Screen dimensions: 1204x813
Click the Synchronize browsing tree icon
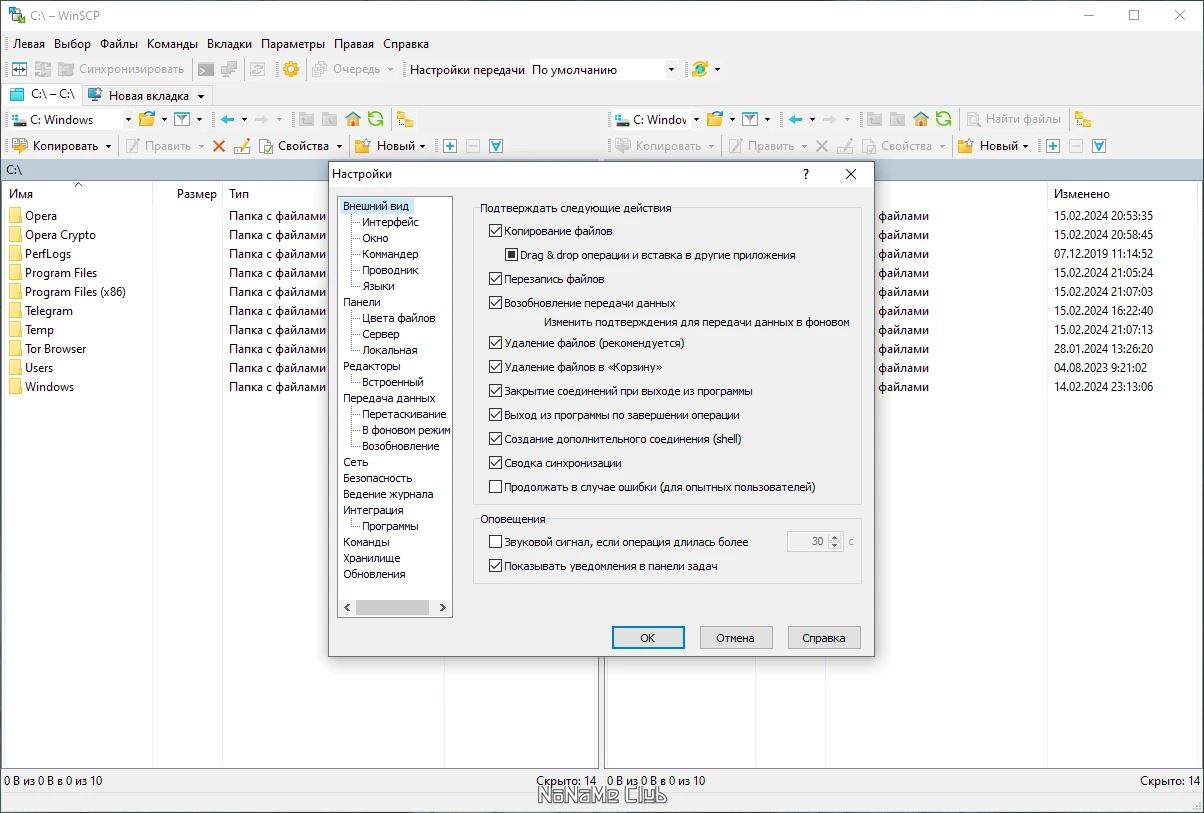coord(405,119)
